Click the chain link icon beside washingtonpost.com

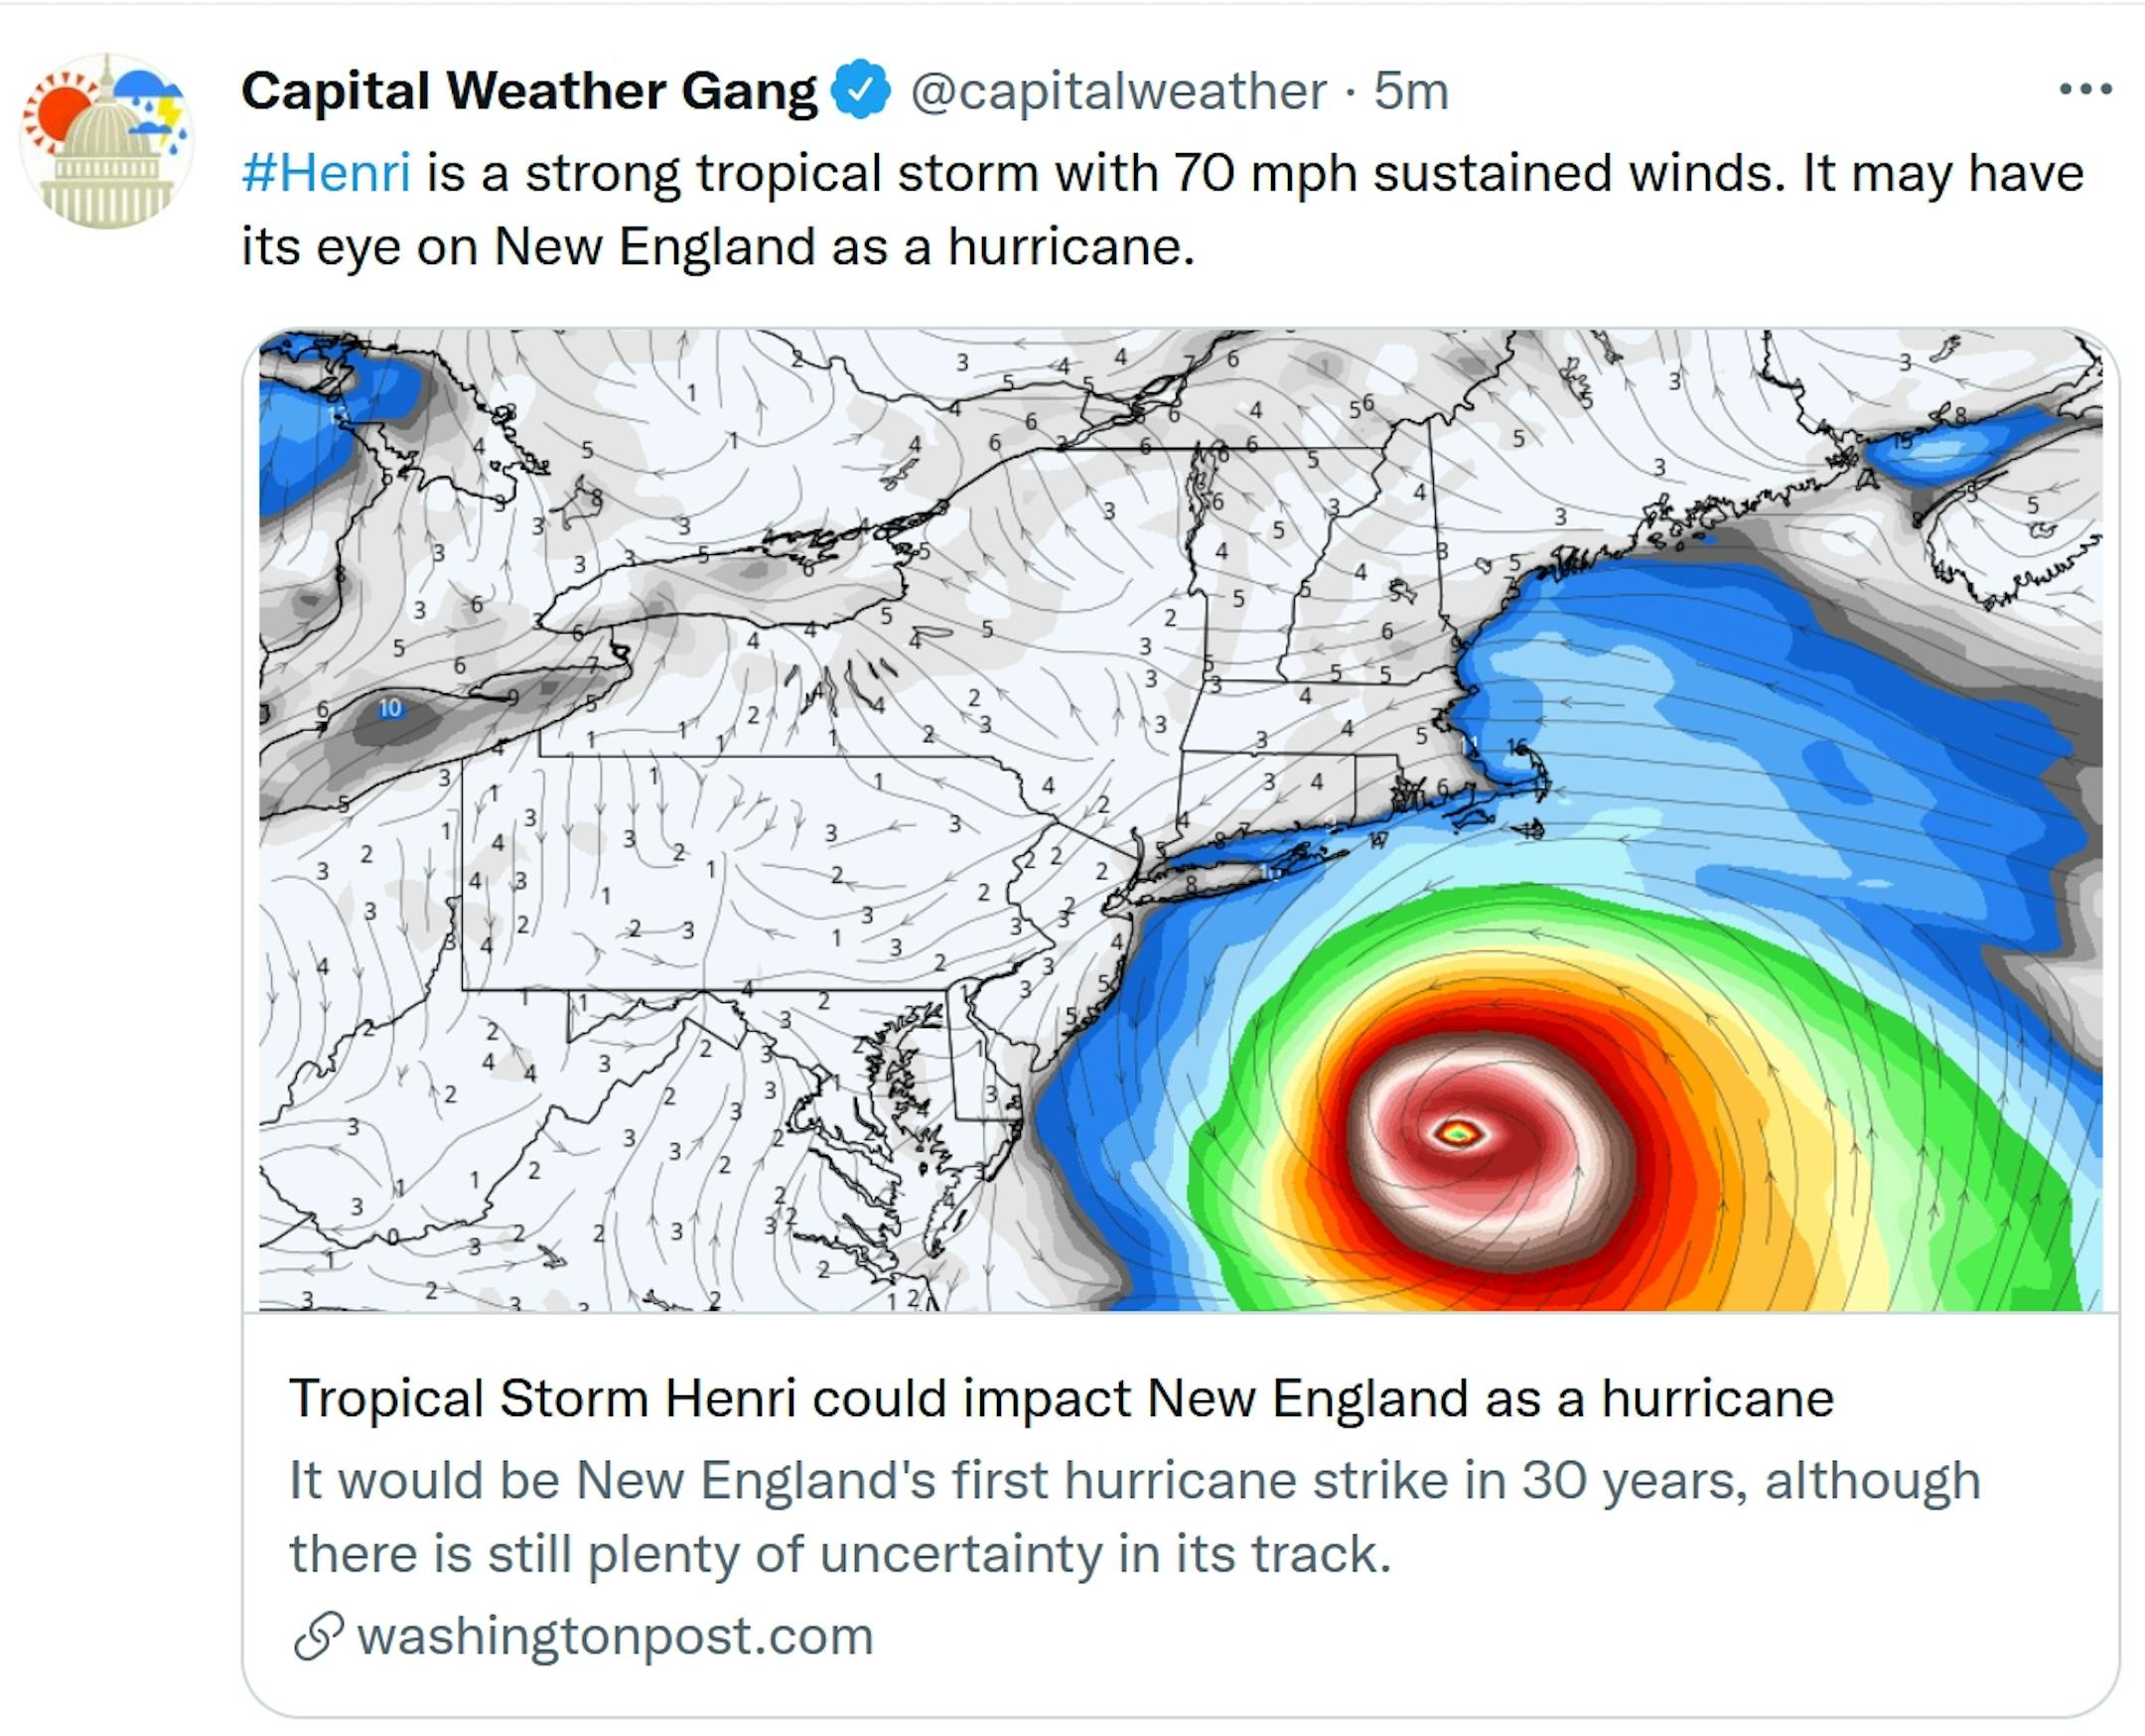(318, 1636)
